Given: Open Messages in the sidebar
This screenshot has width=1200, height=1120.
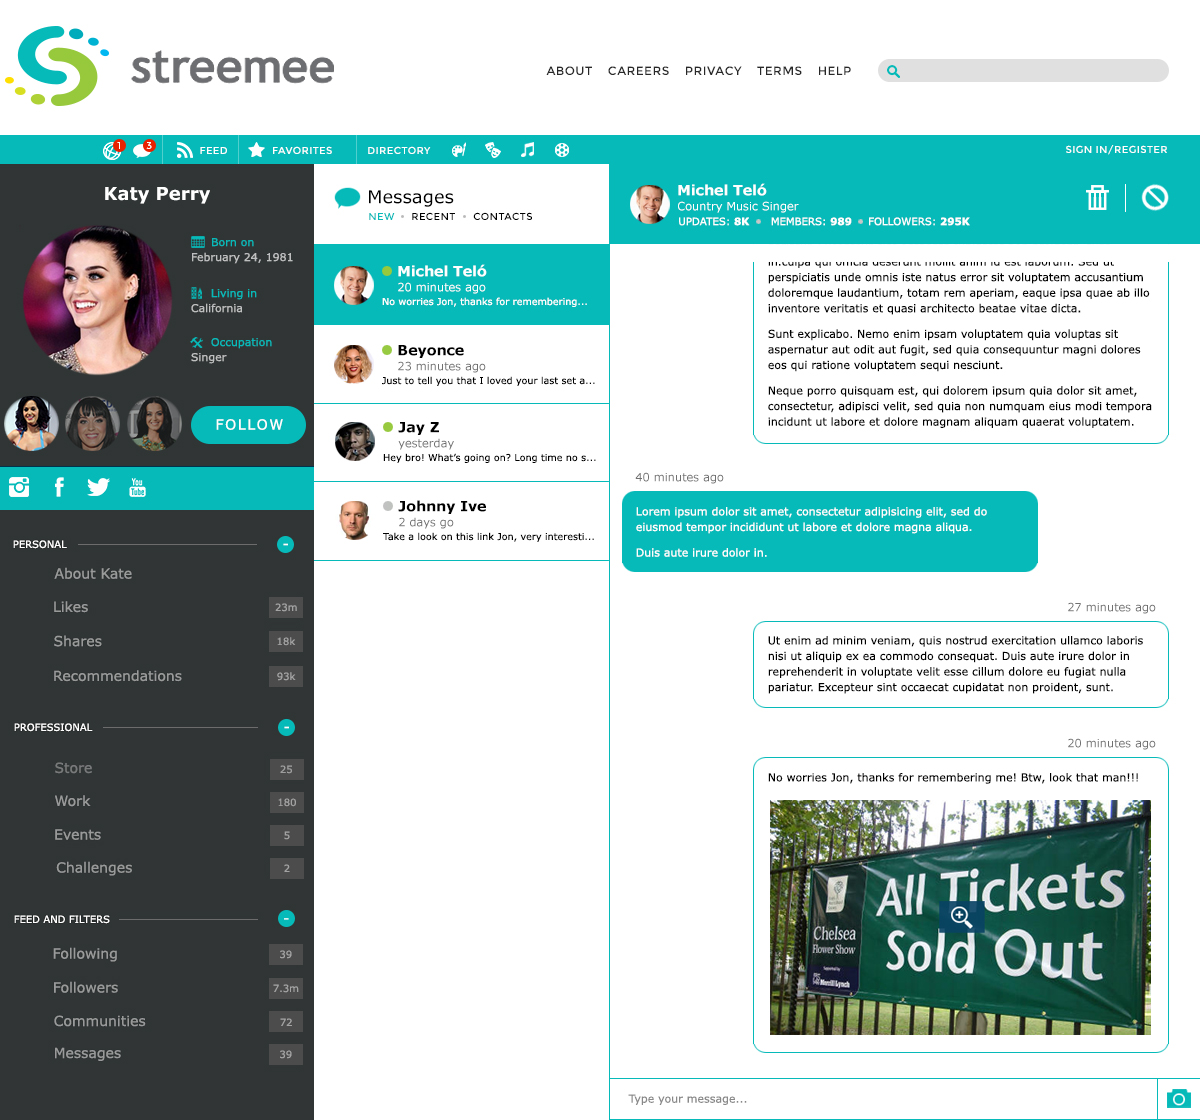Looking at the screenshot, I should (87, 1053).
